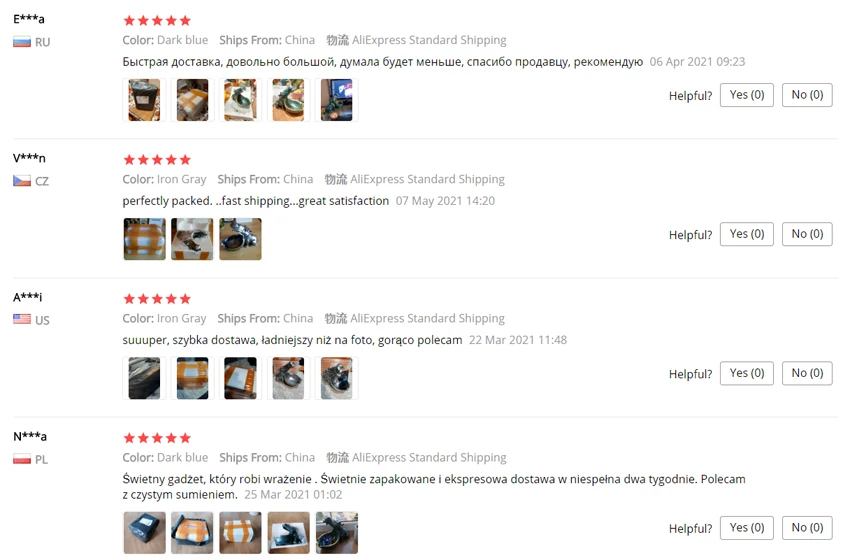This screenshot has width=850, height=558.
Task: Click the Czech flag icon by CZ
Action: pos(22,181)
